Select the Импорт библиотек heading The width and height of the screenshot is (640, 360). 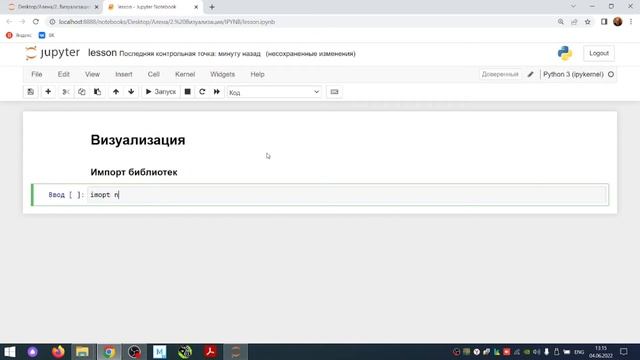134,172
